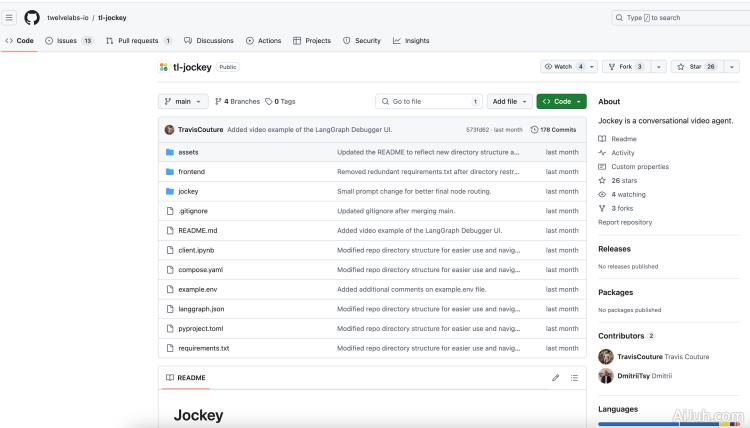Click the README edit pencil icon
Image resolution: width=750 pixels, height=428 pixels.
click(556, 377)
